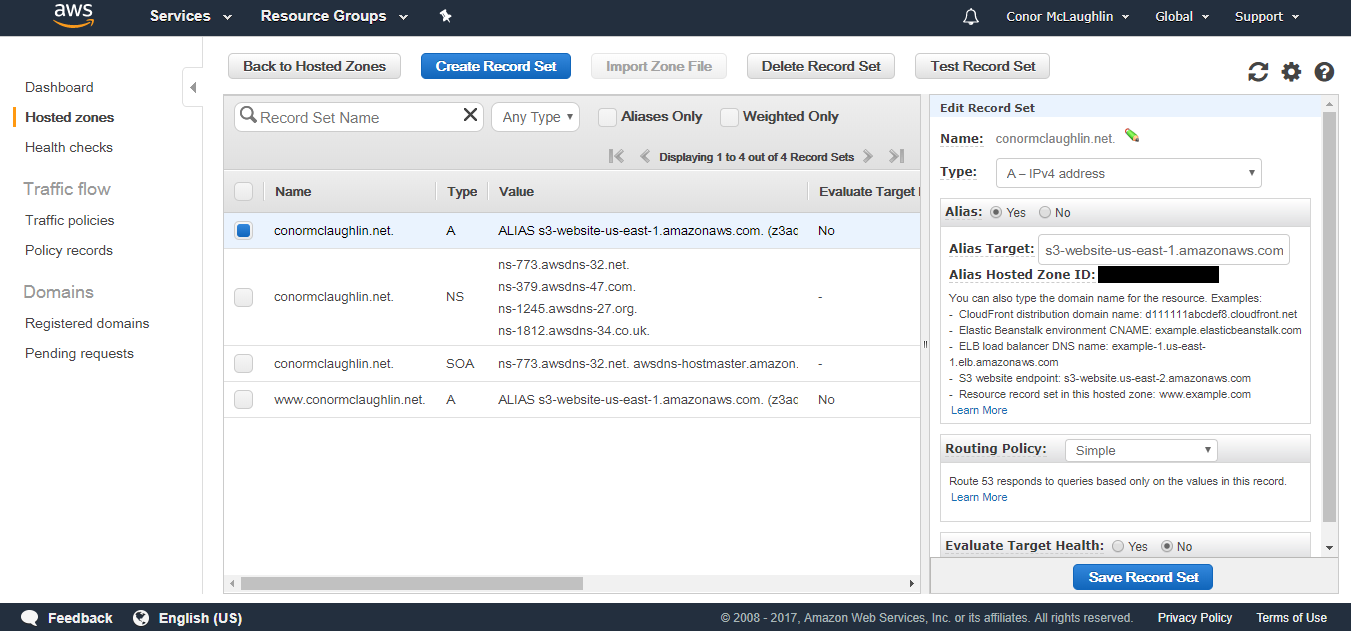The width and height of the screenshot is (1351, 631).
Task: Click Create Record Set
Action: tap(496, 66)
